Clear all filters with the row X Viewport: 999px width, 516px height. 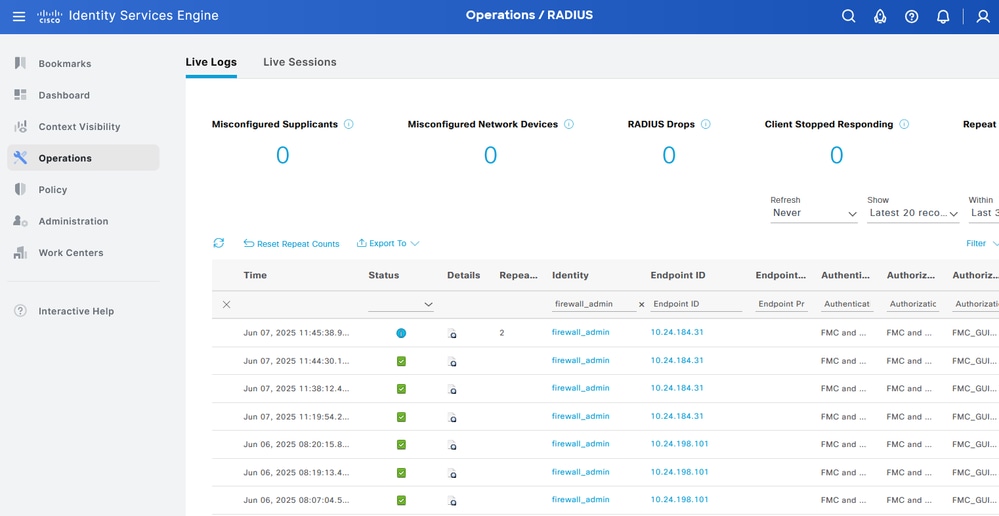pos(226,305)
